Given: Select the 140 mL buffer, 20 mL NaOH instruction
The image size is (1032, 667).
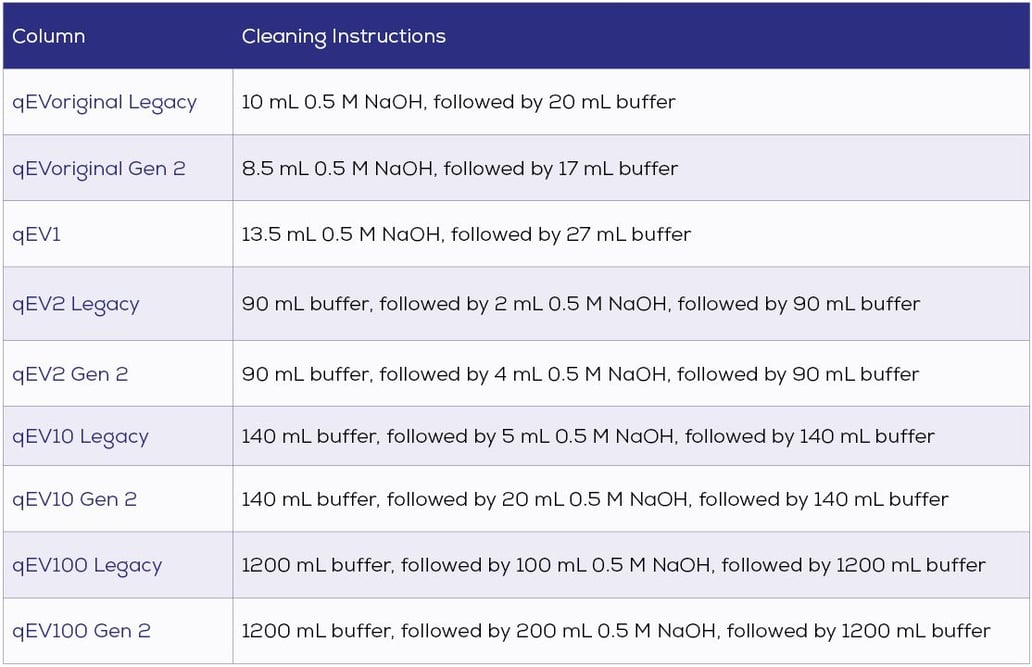Looking at the screenshot, I should (x=594, y=499).
